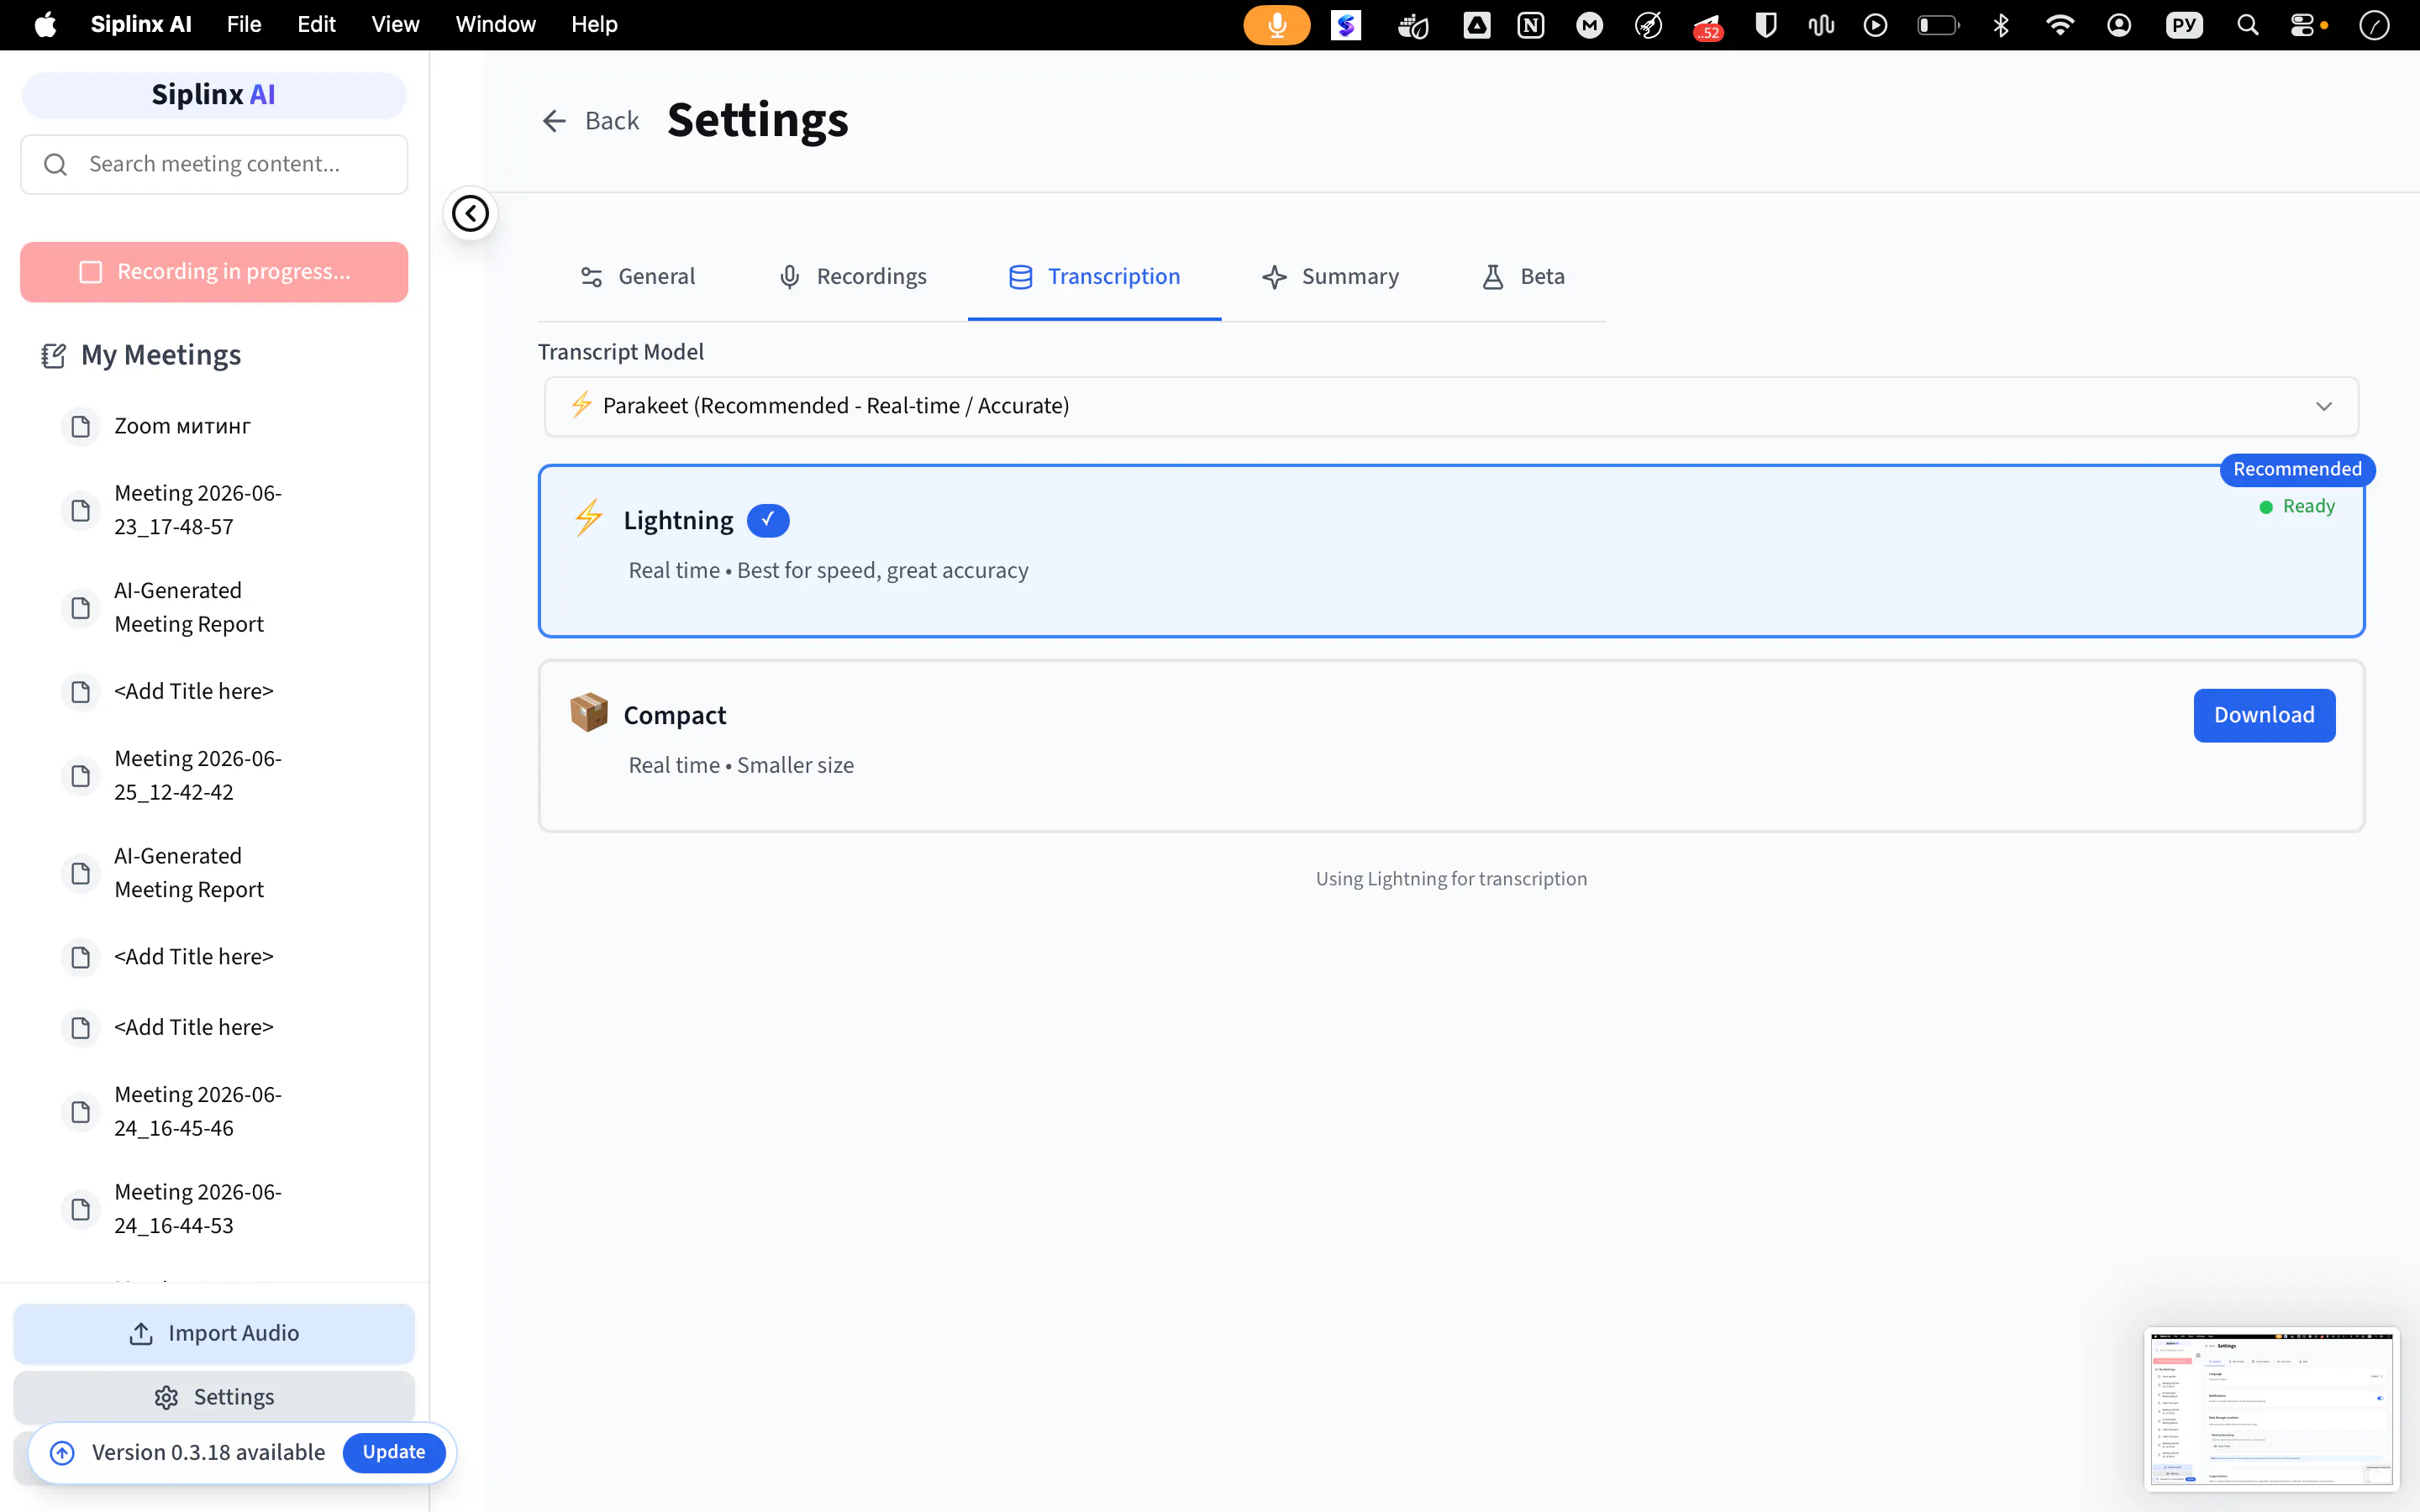Select the Compact model card
2420x1512 pixels.
click(1451, 746)
